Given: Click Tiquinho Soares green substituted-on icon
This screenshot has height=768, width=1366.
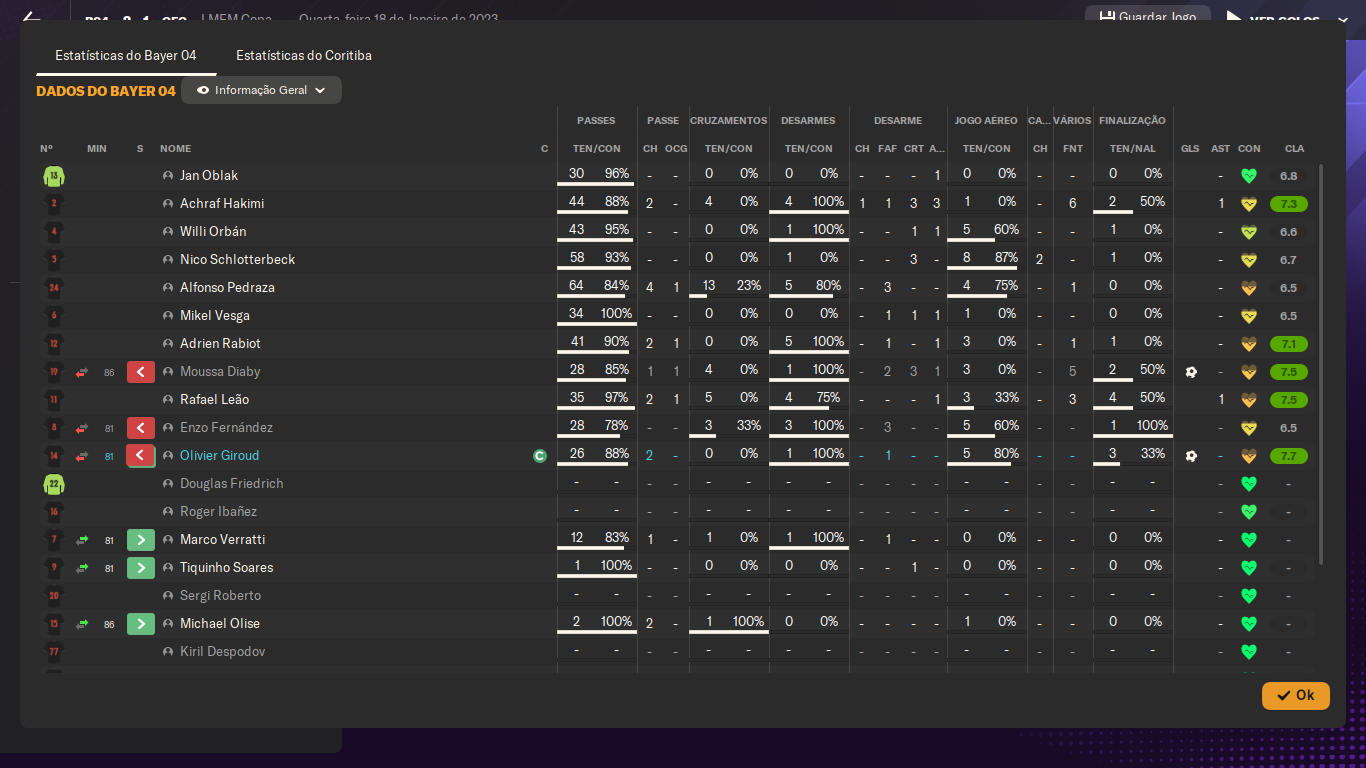Looking at the screenshot, I should click(x=141, y=568).
